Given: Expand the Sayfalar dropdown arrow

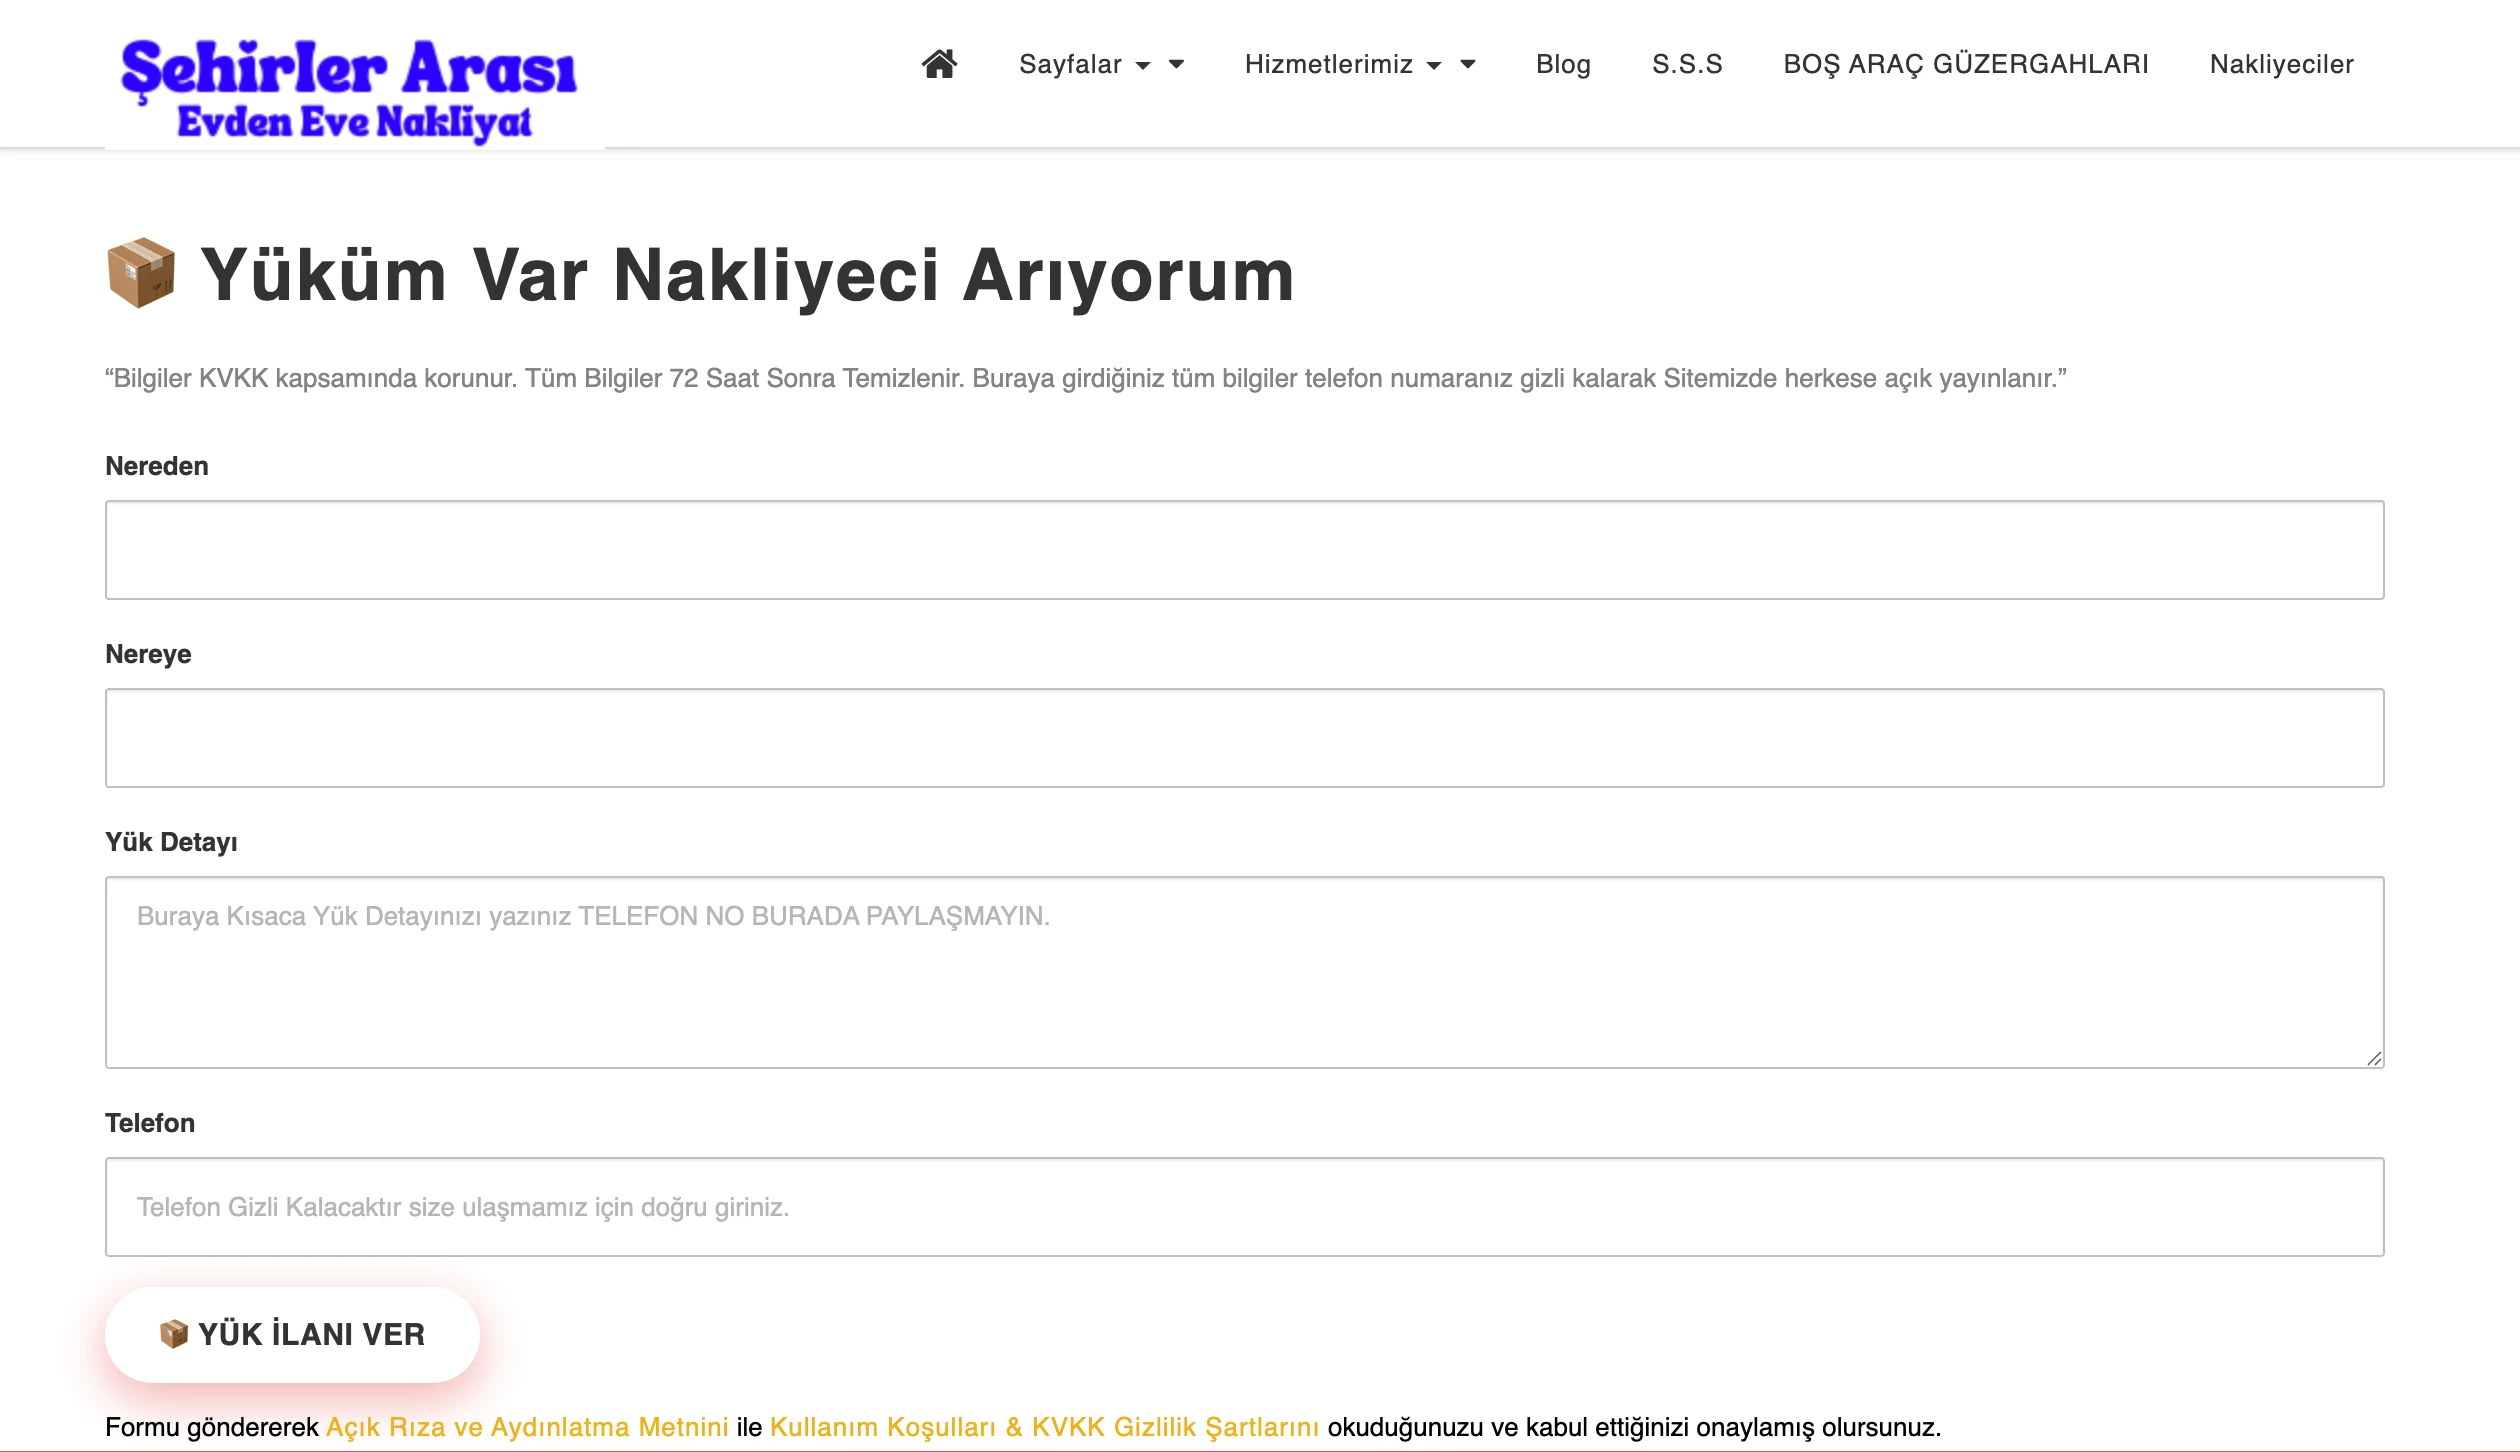Looking at the screenshot, I should point(1143,66).
